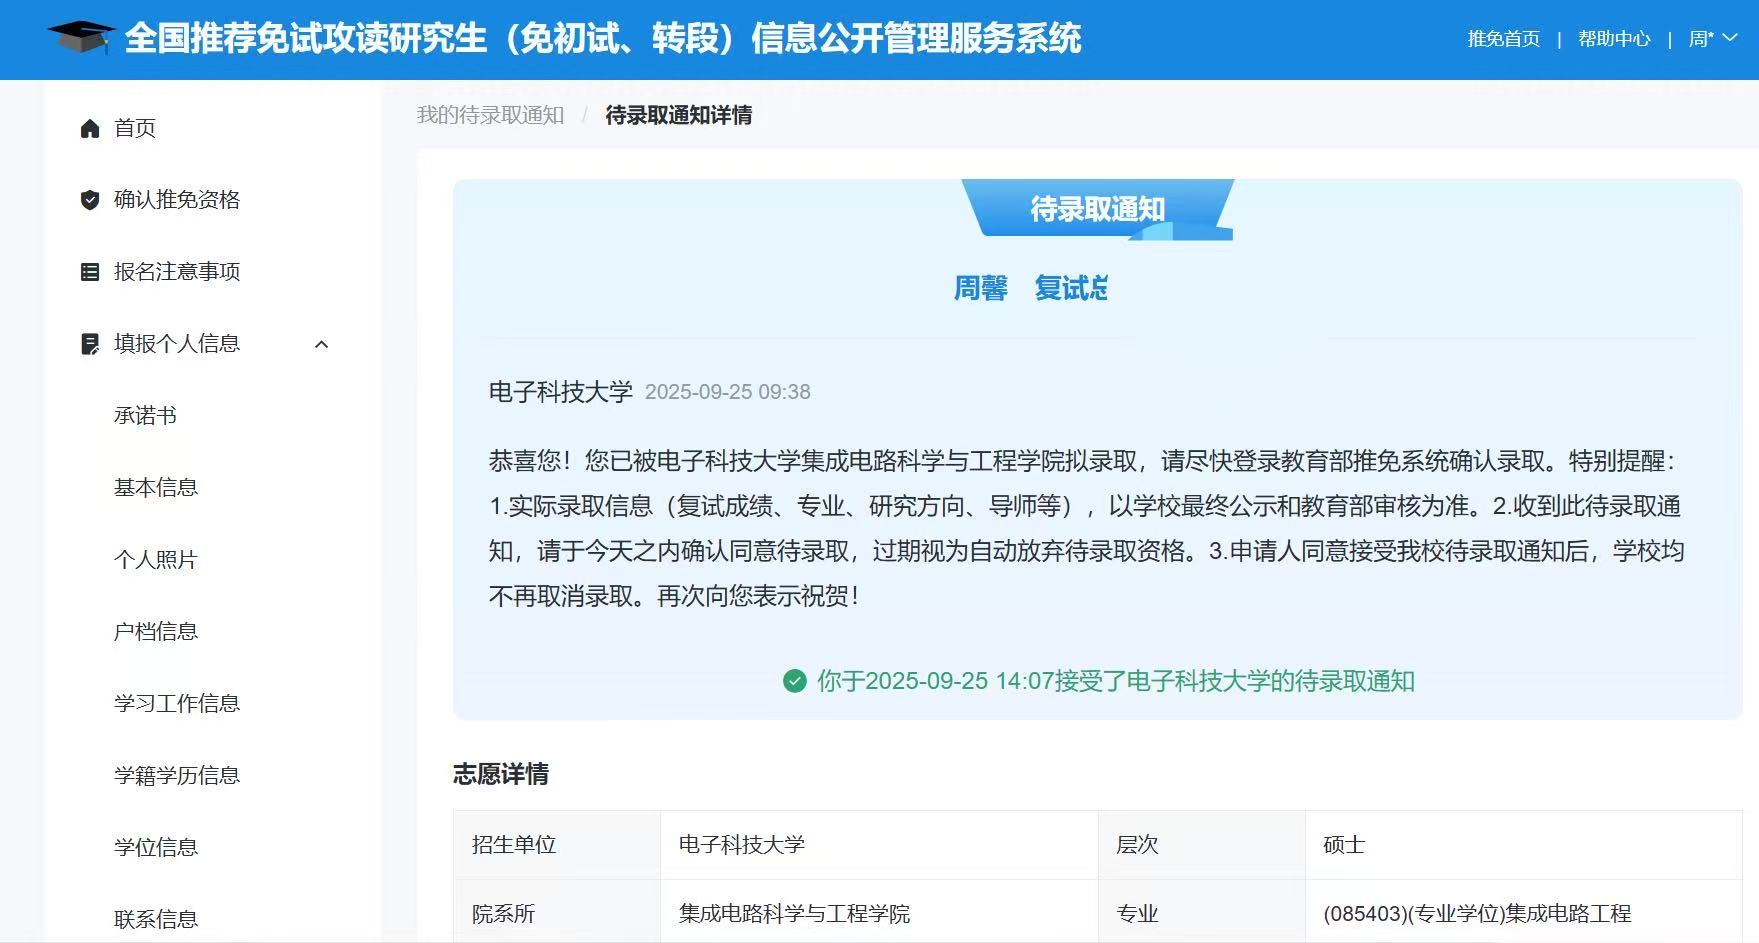Open 推免首页 in the top bar

point(1503,38)
